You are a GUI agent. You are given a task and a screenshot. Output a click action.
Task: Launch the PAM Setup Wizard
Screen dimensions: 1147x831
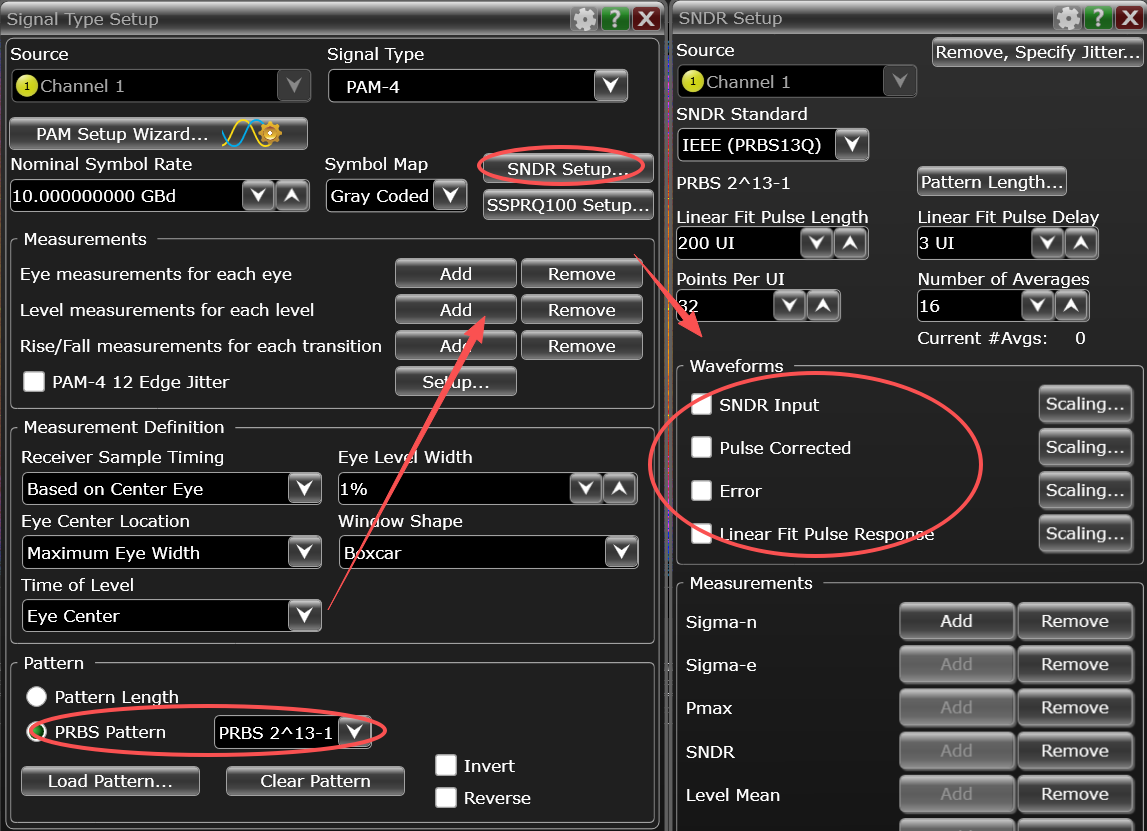coord(158,134)
